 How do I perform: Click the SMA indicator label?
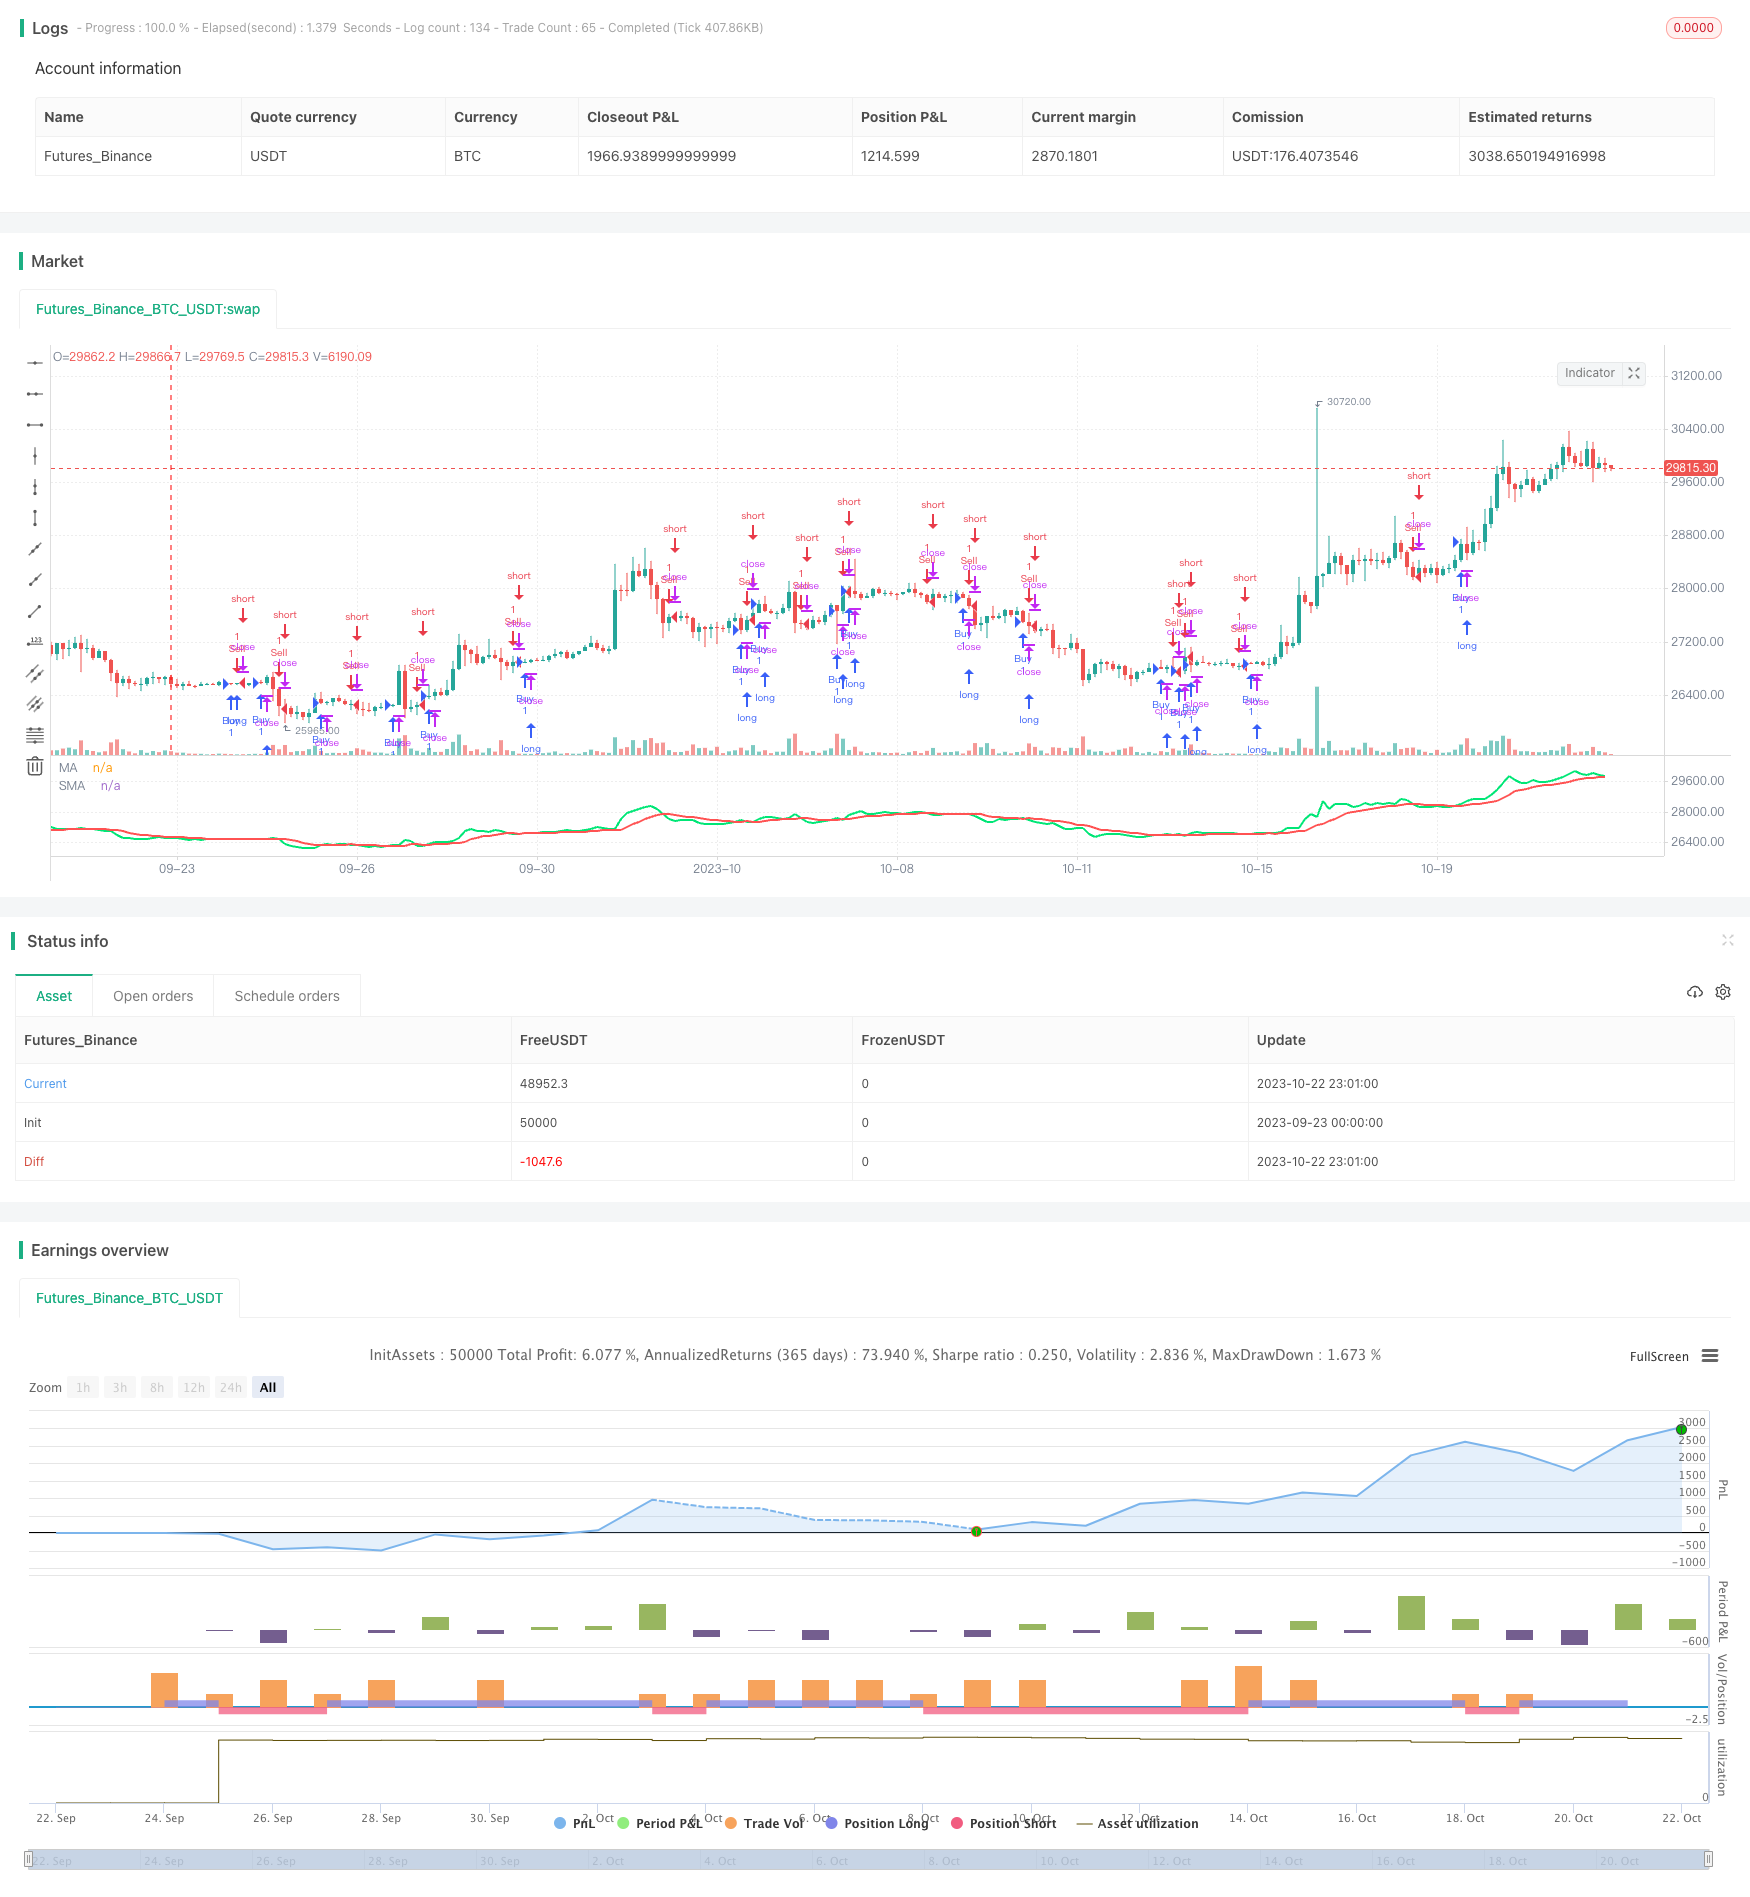[x=72, y=786]
